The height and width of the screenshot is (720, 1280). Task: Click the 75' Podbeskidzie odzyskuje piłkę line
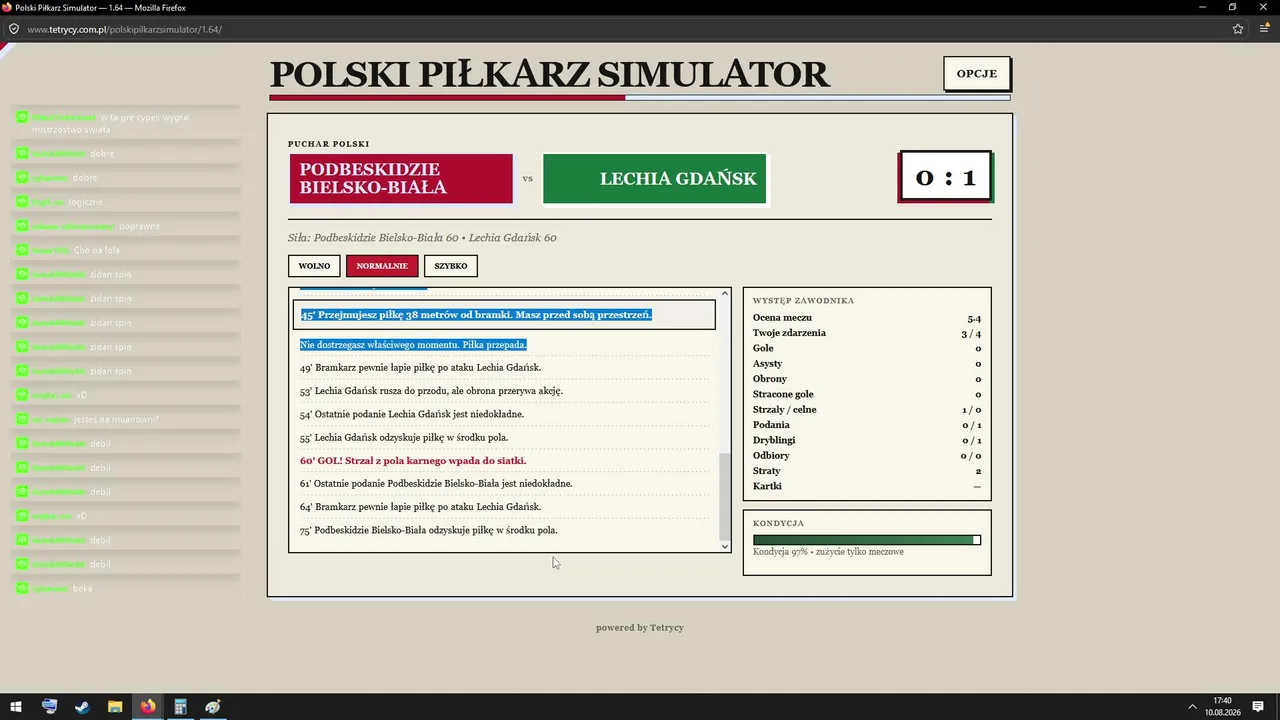tap(429, 530)
